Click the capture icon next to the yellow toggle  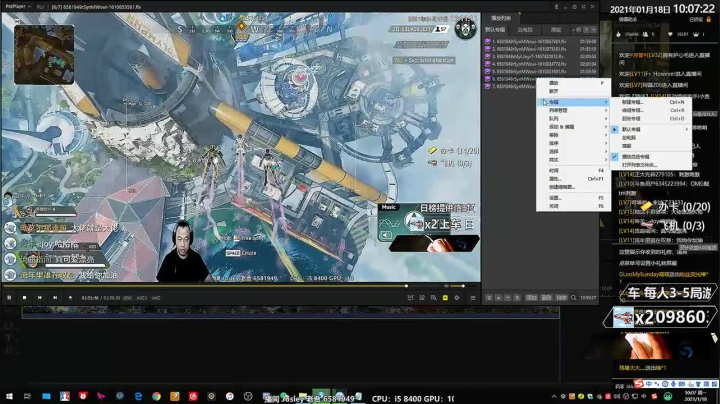(433, 298)
